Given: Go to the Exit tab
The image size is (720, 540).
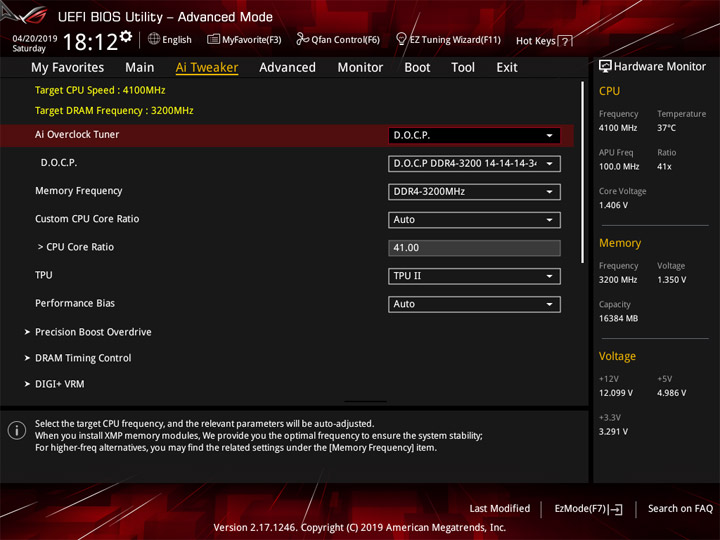Looking at the screenshot, I should coord(507,68).
